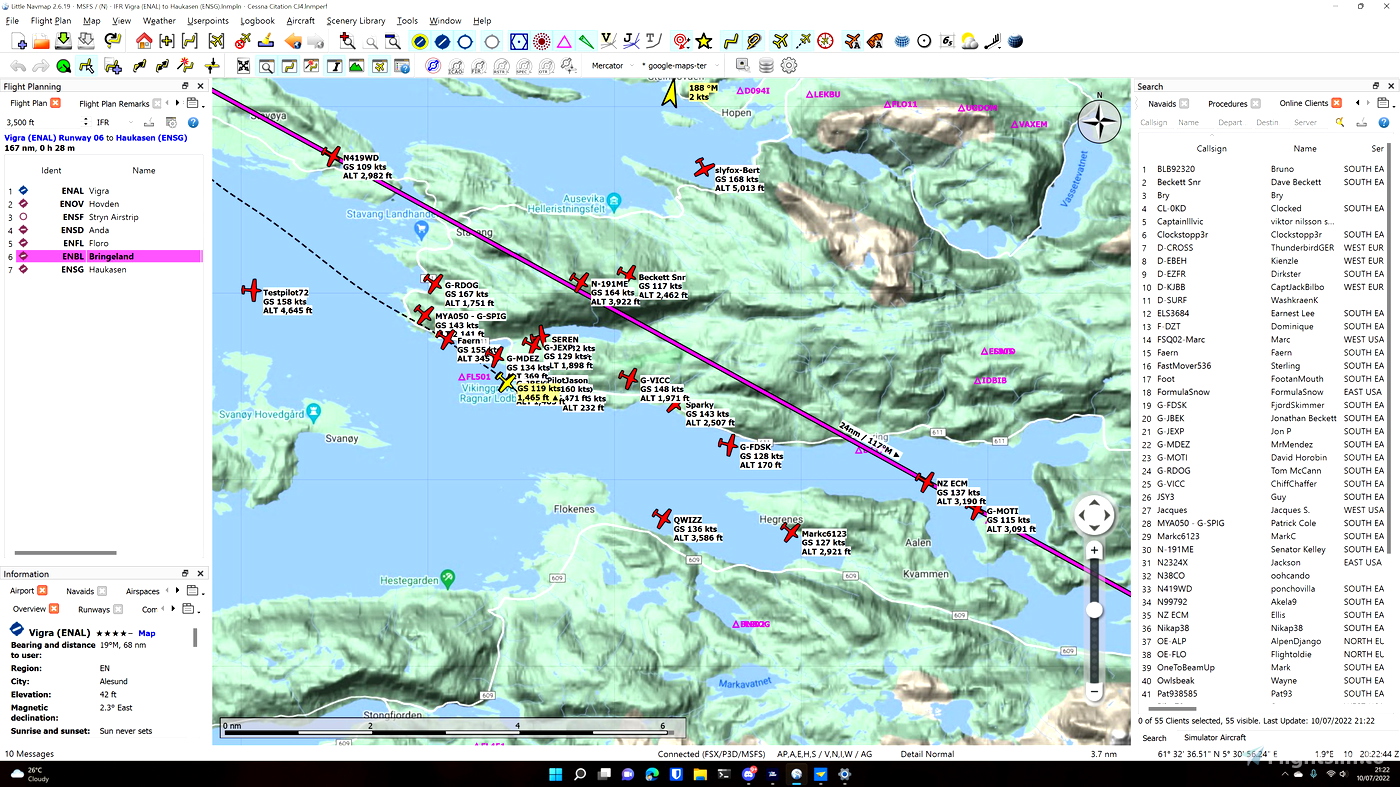Open the Scenery Library menu
This screenshot has width=1400, height=787.
tap(356, 20)
